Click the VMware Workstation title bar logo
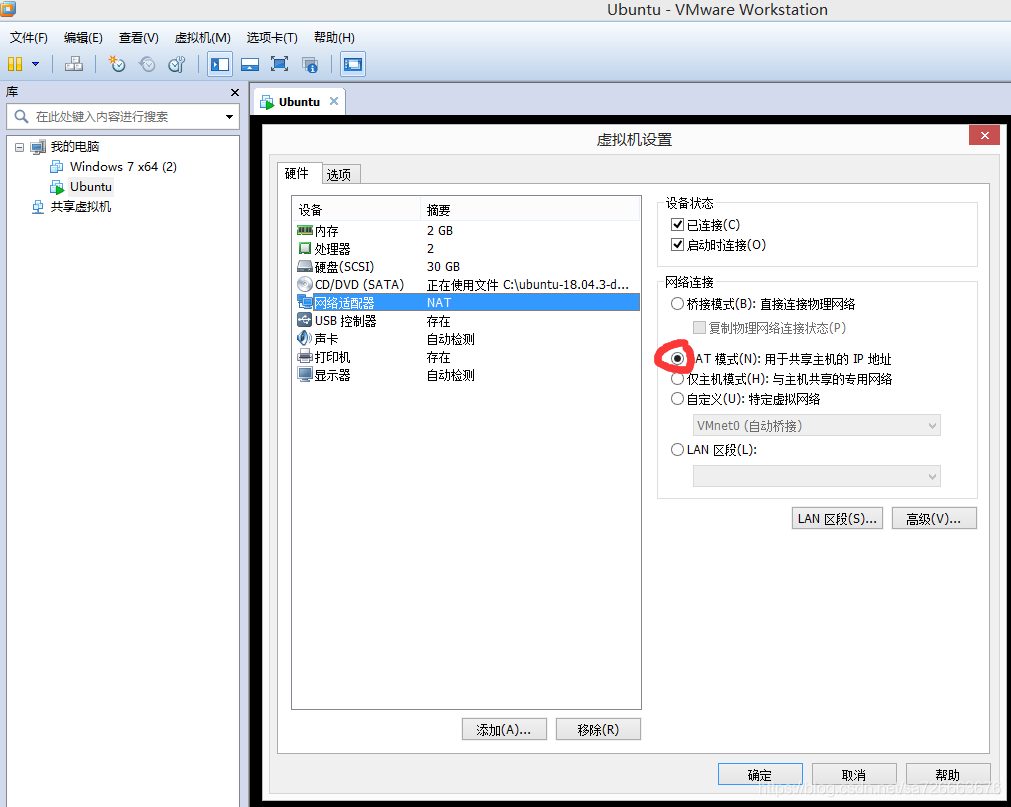The image size is (1011, 807). (8, 8)
